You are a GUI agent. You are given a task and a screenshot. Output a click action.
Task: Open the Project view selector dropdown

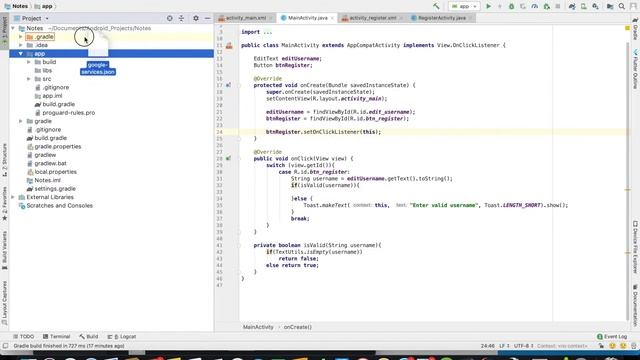click(31, 18)
